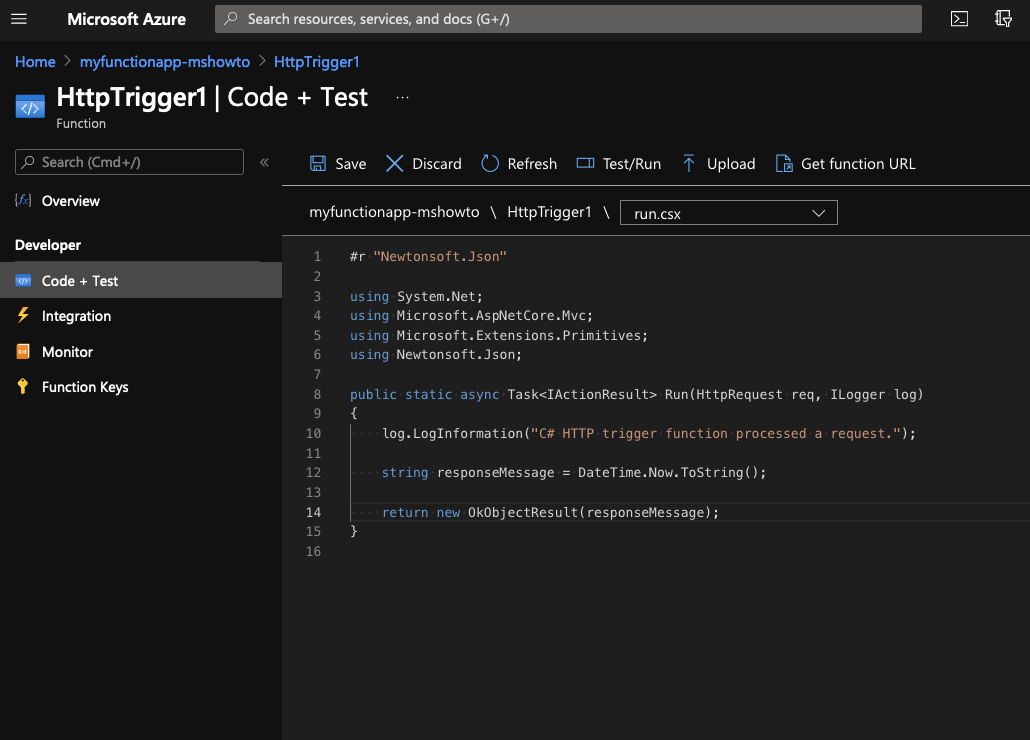Screen dimensions: 1030x740
Task: Click the HttpTrigger1 path segment above editor
Action: pos(549,212)
